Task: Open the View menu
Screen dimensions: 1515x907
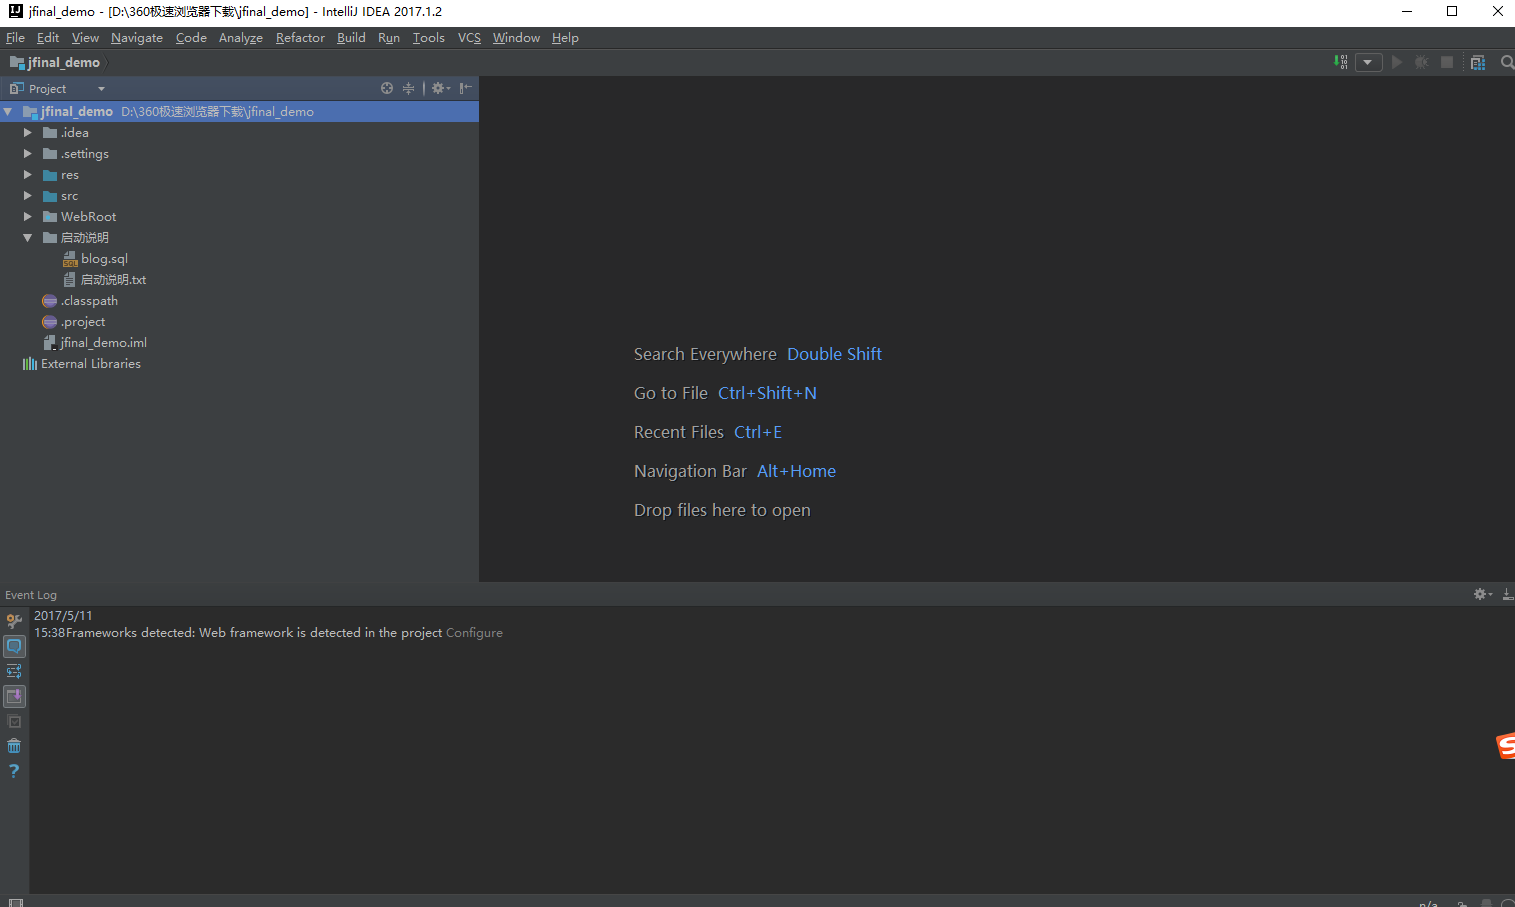Action: tap(85, 38)
